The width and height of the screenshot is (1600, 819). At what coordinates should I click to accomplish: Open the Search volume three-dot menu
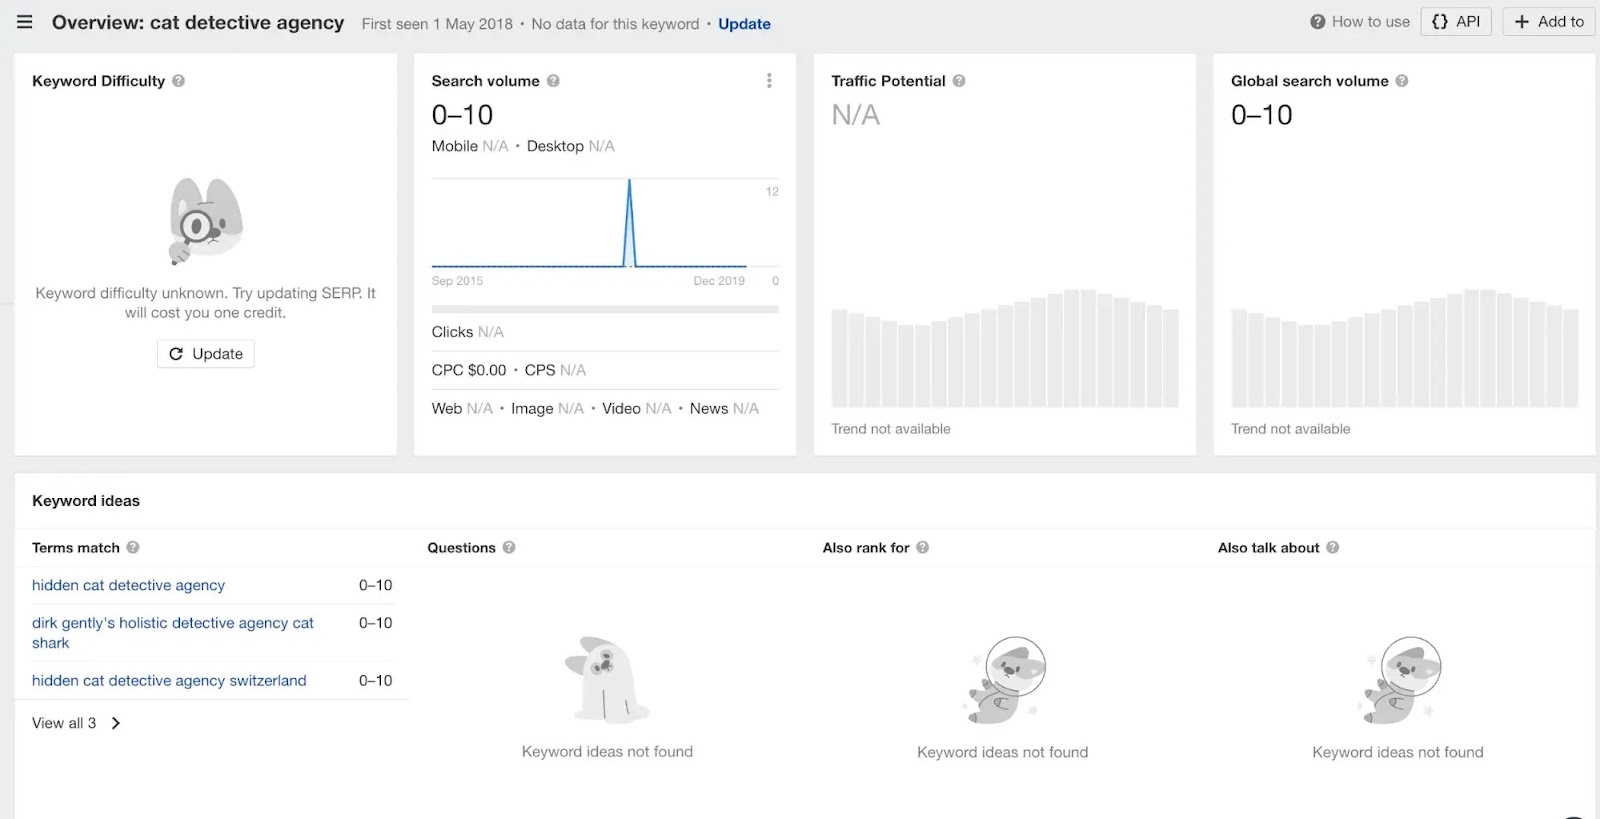[769, 81]
